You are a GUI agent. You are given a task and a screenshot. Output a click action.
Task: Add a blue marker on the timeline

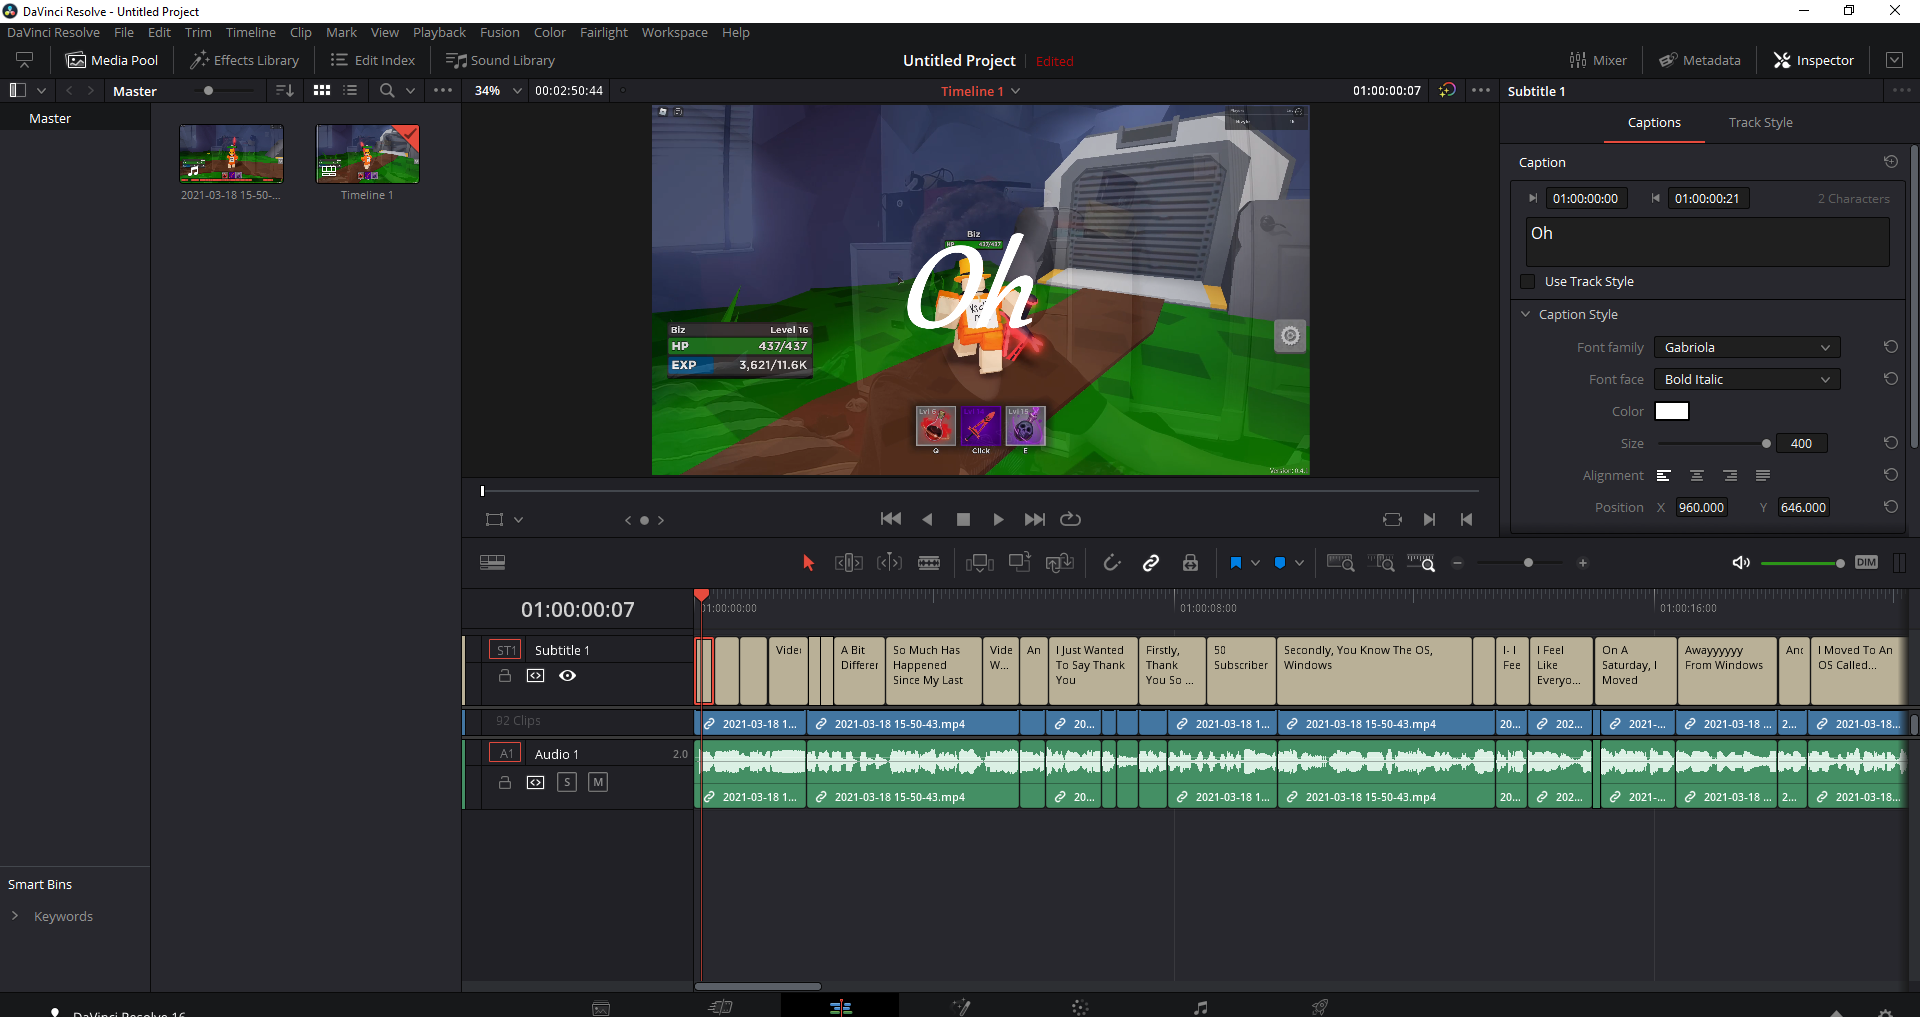[1280, 563]
